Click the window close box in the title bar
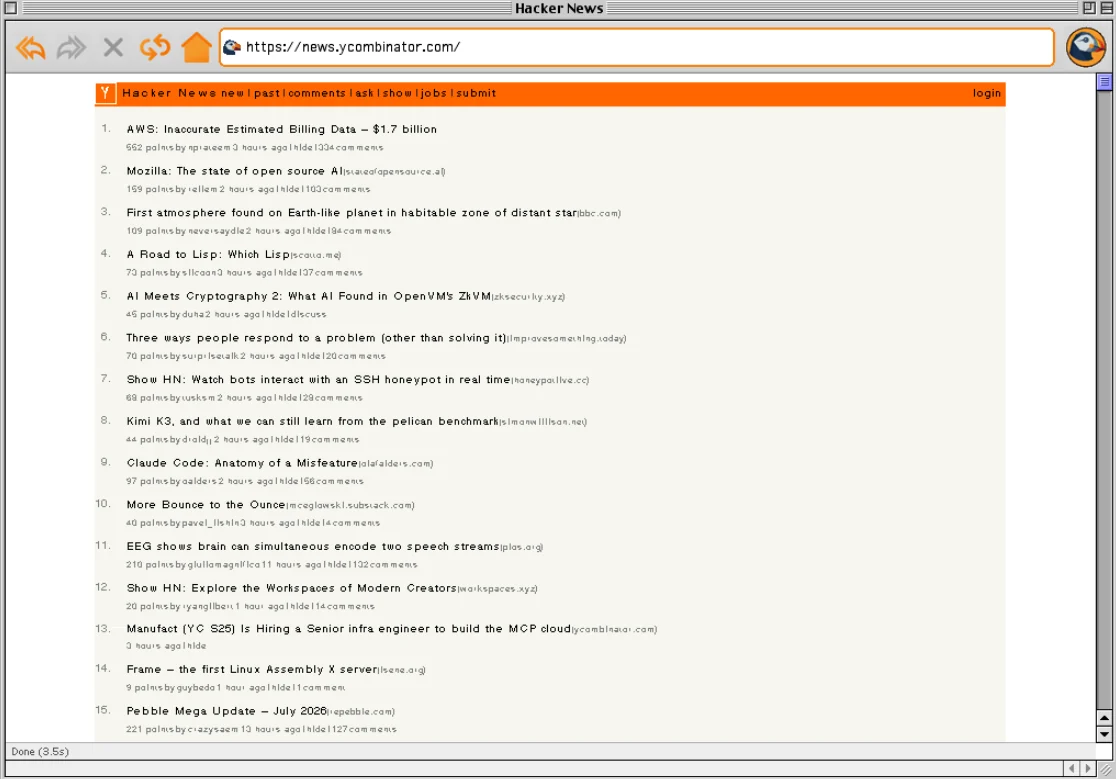1116x779 pixels. 11,8
